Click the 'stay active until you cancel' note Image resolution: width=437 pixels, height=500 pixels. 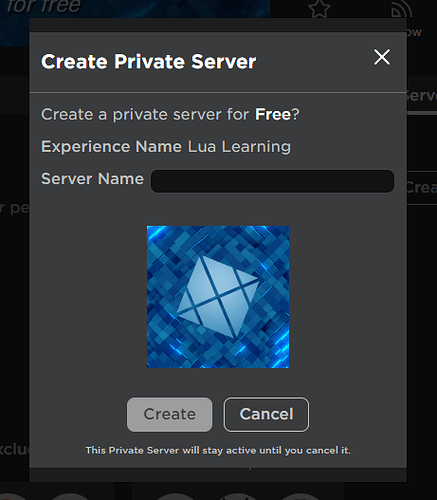[x=218, y=450]
